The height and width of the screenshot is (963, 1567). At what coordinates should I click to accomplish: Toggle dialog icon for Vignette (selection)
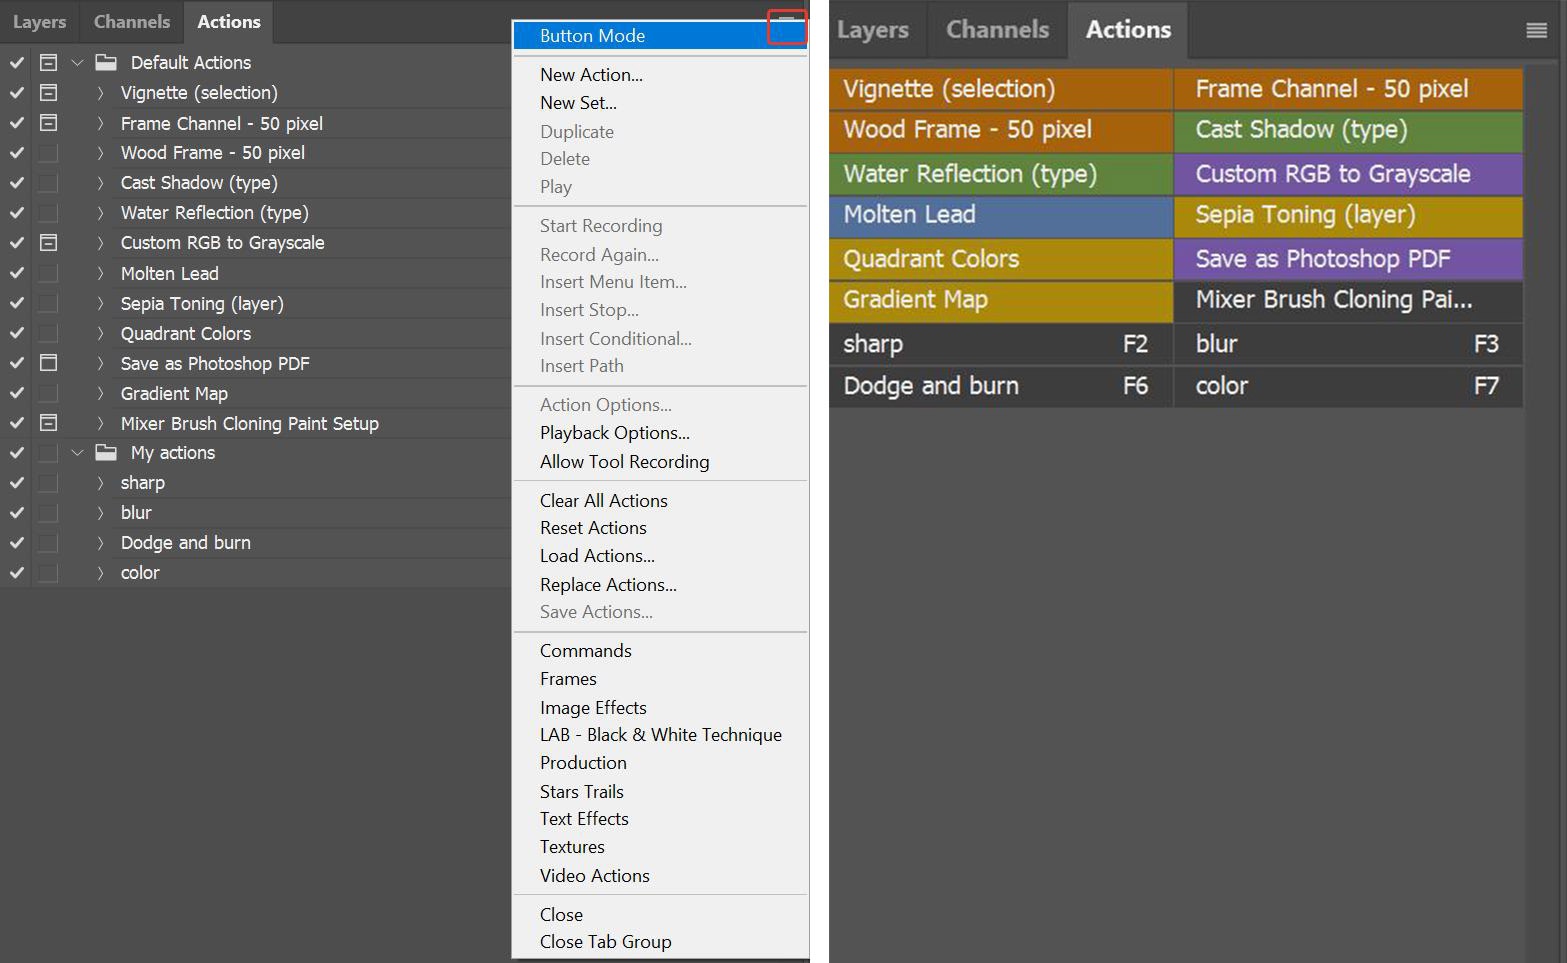(48, 93)
